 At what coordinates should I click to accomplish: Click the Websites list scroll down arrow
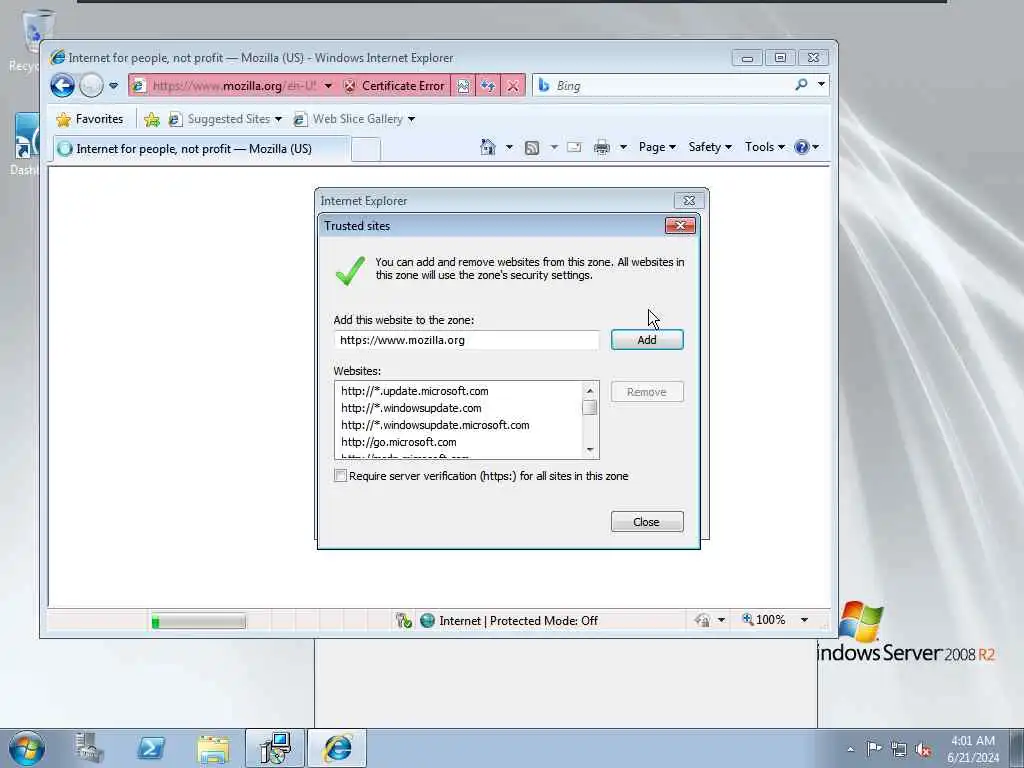(x=590, y=449)
